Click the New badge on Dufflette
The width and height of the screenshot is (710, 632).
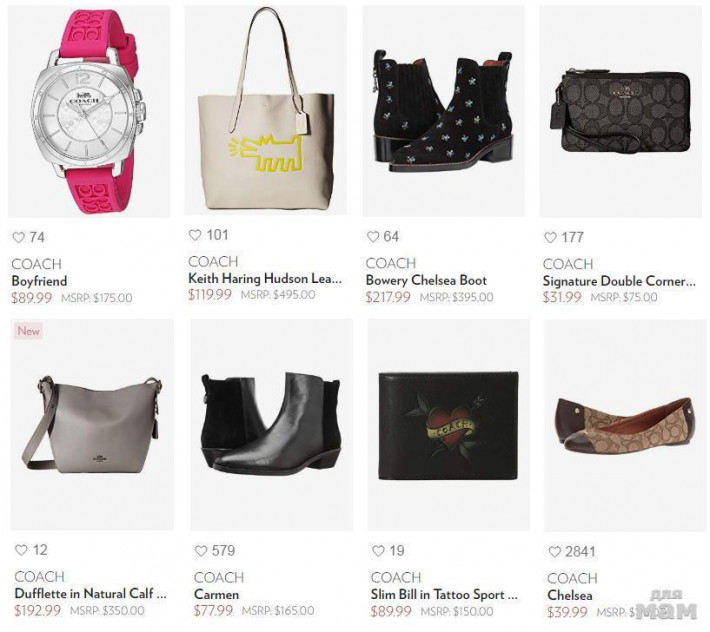[x=28, y=331]
